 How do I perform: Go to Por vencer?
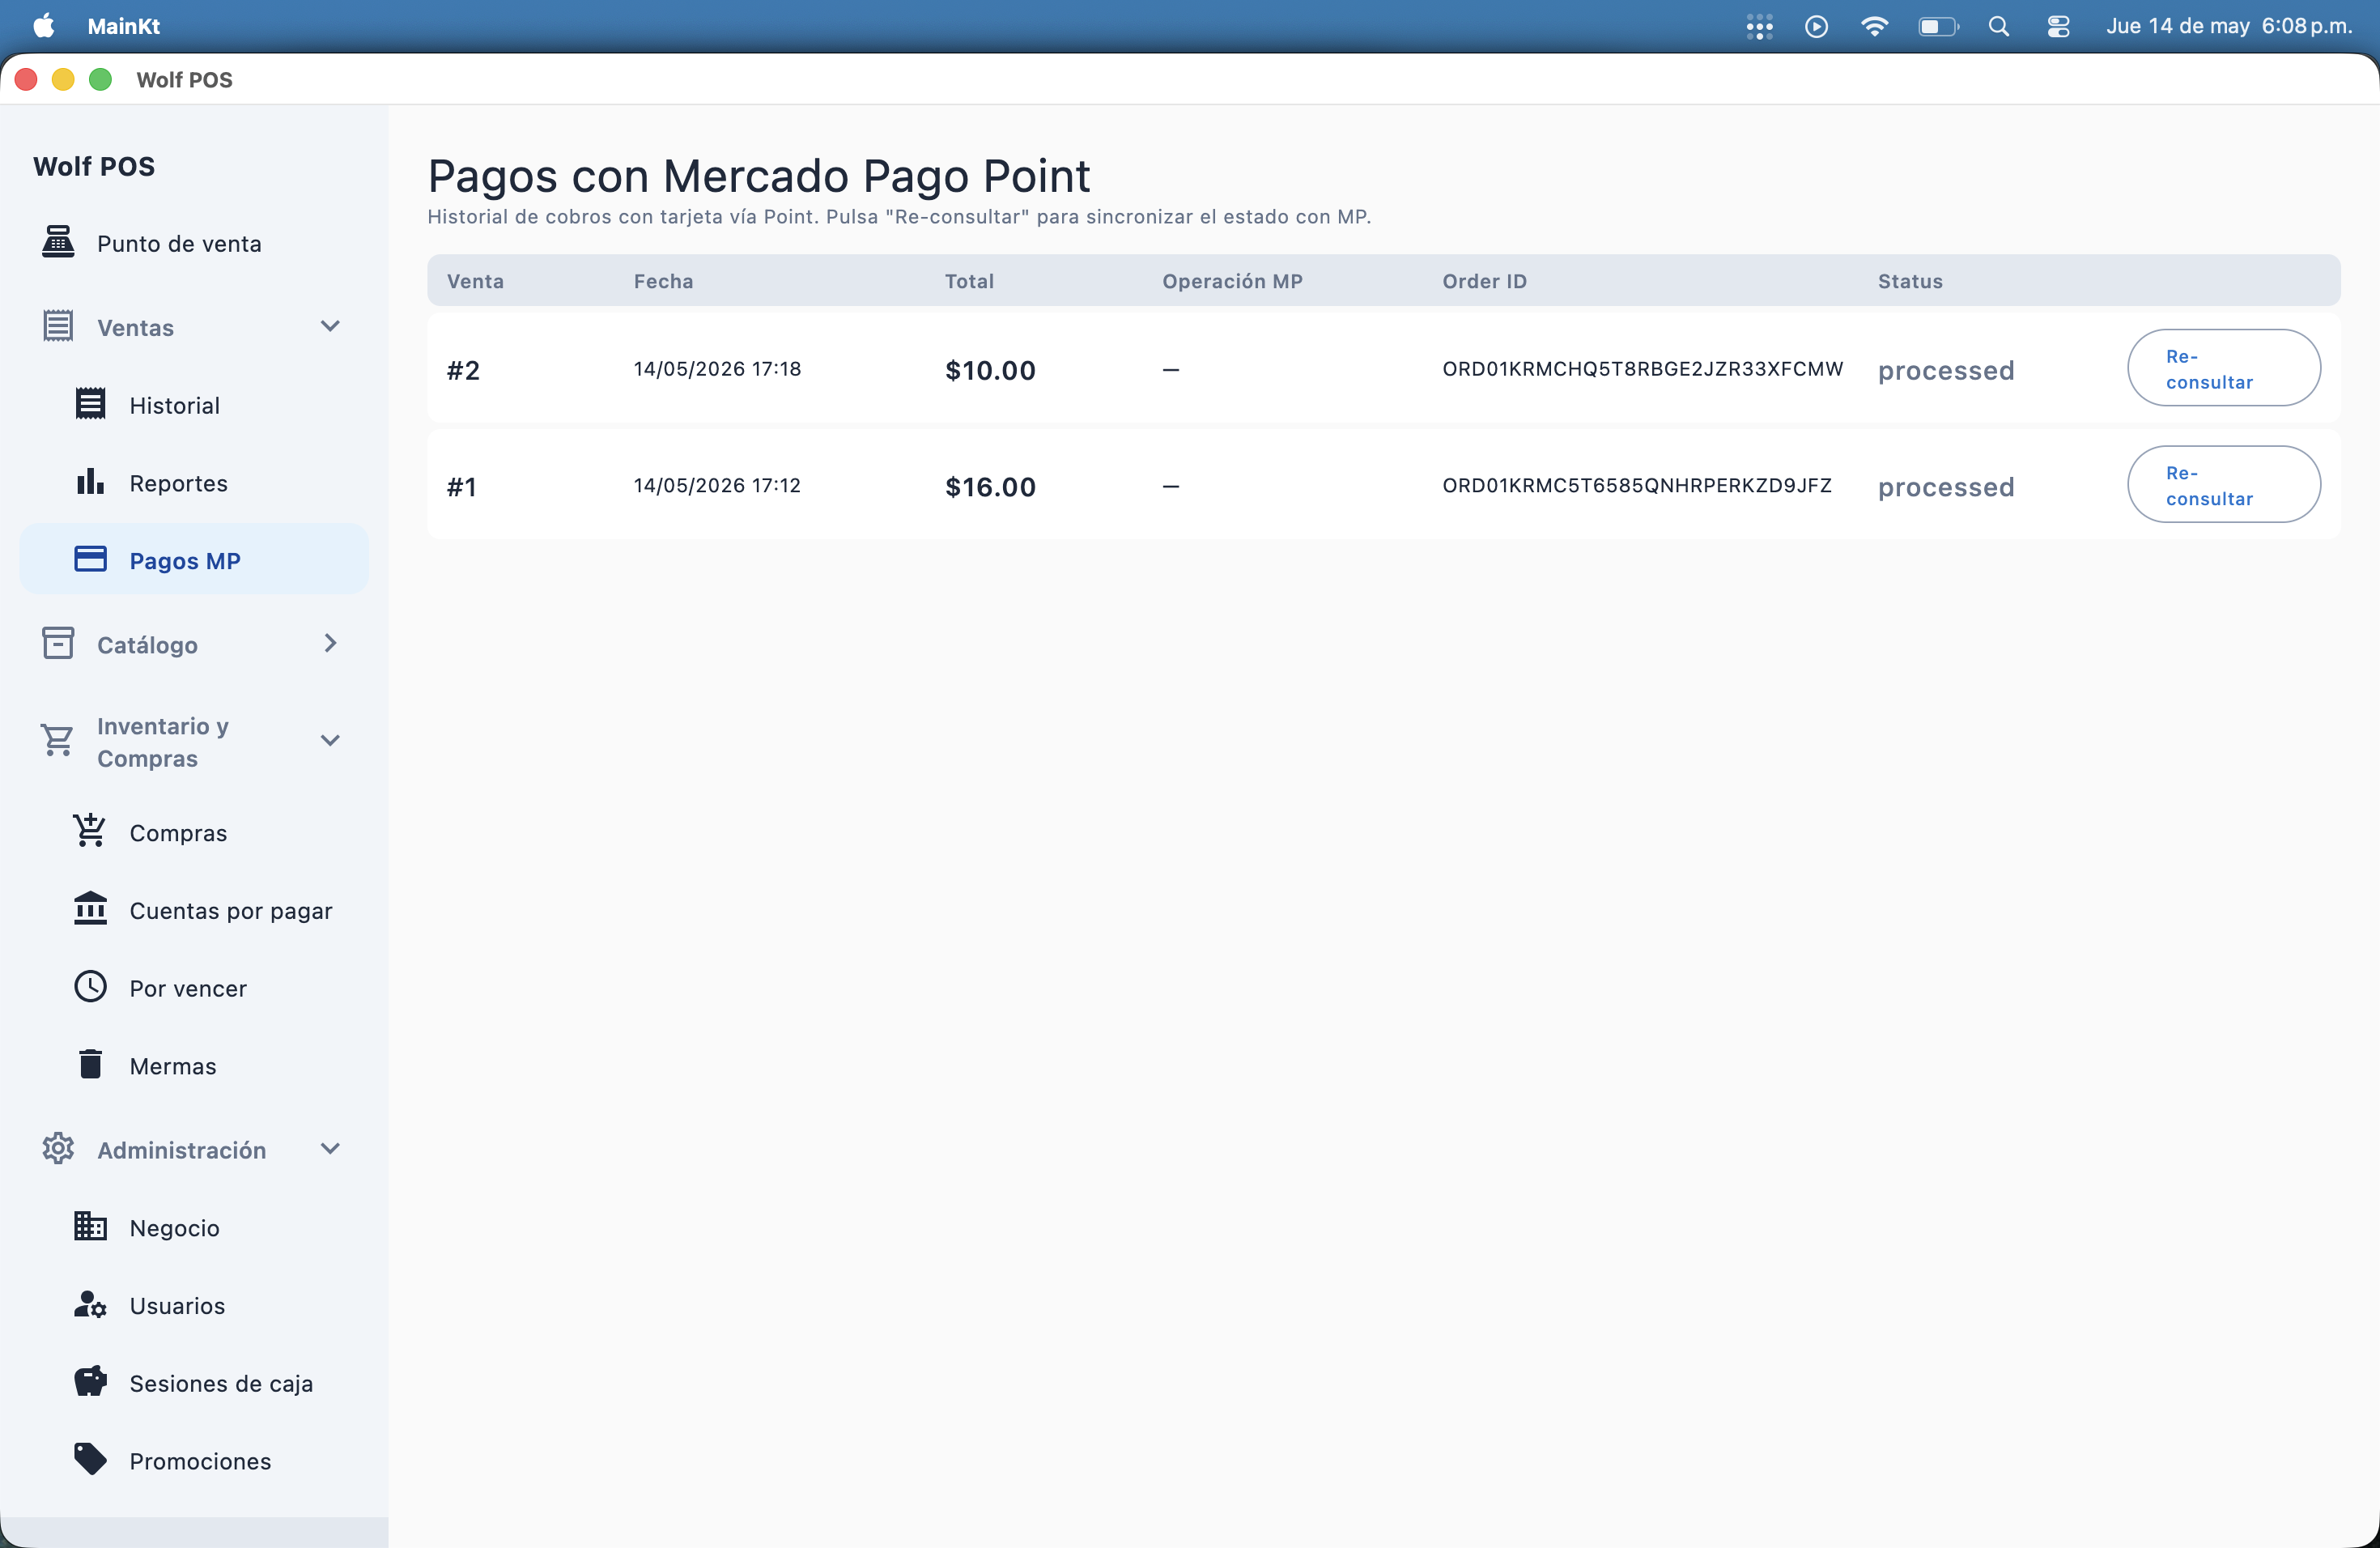pos(194,988)
